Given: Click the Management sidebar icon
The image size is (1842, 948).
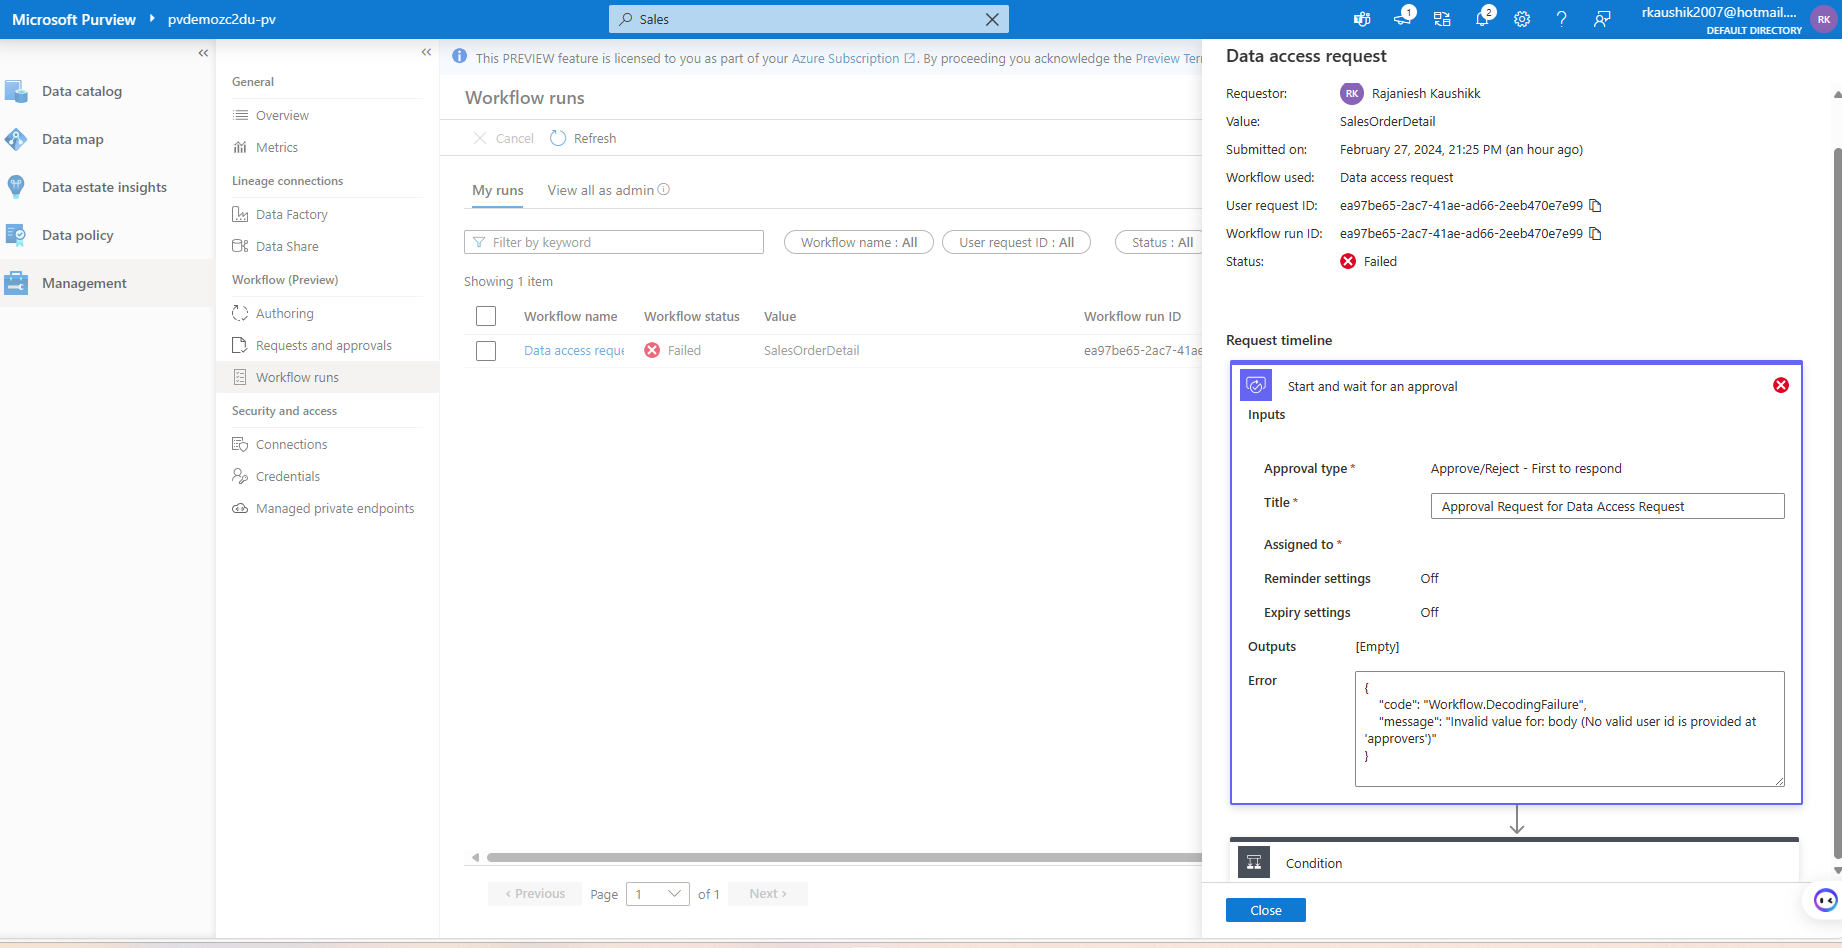Looking at the screenshot, I should pyautogui.click(x=16, y=283).
